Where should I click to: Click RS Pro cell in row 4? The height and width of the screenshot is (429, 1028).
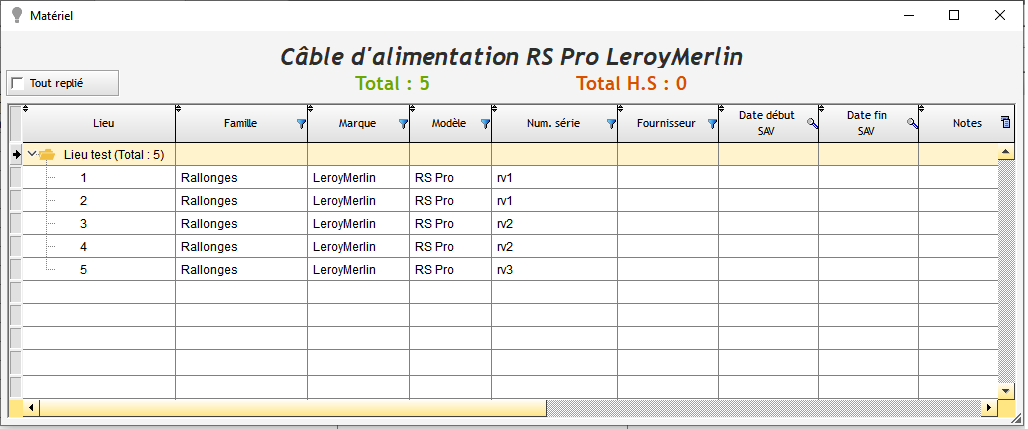(450, 247)
